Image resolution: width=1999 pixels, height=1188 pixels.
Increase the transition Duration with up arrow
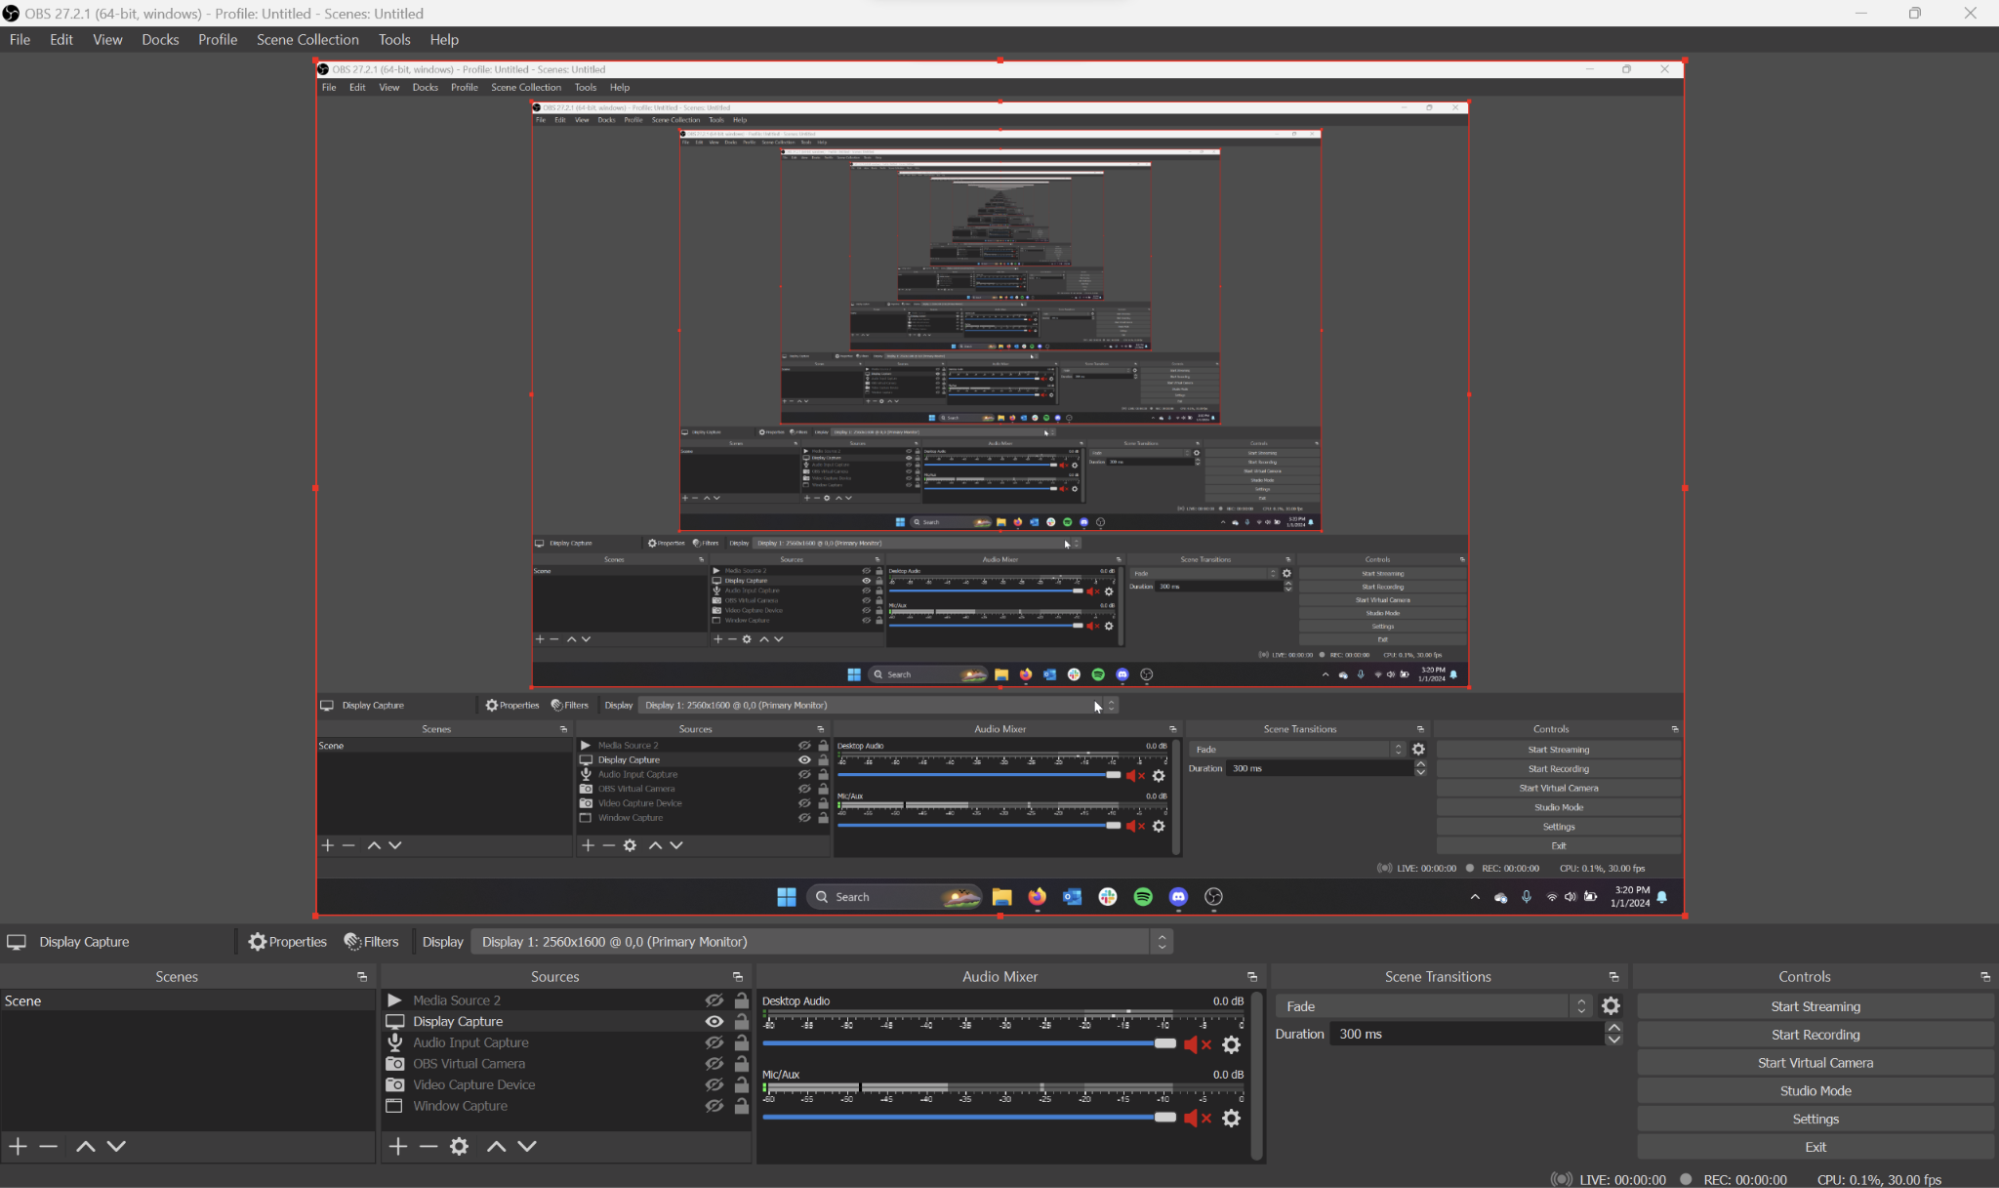pyautogui.click(x=1613, y=1028)
